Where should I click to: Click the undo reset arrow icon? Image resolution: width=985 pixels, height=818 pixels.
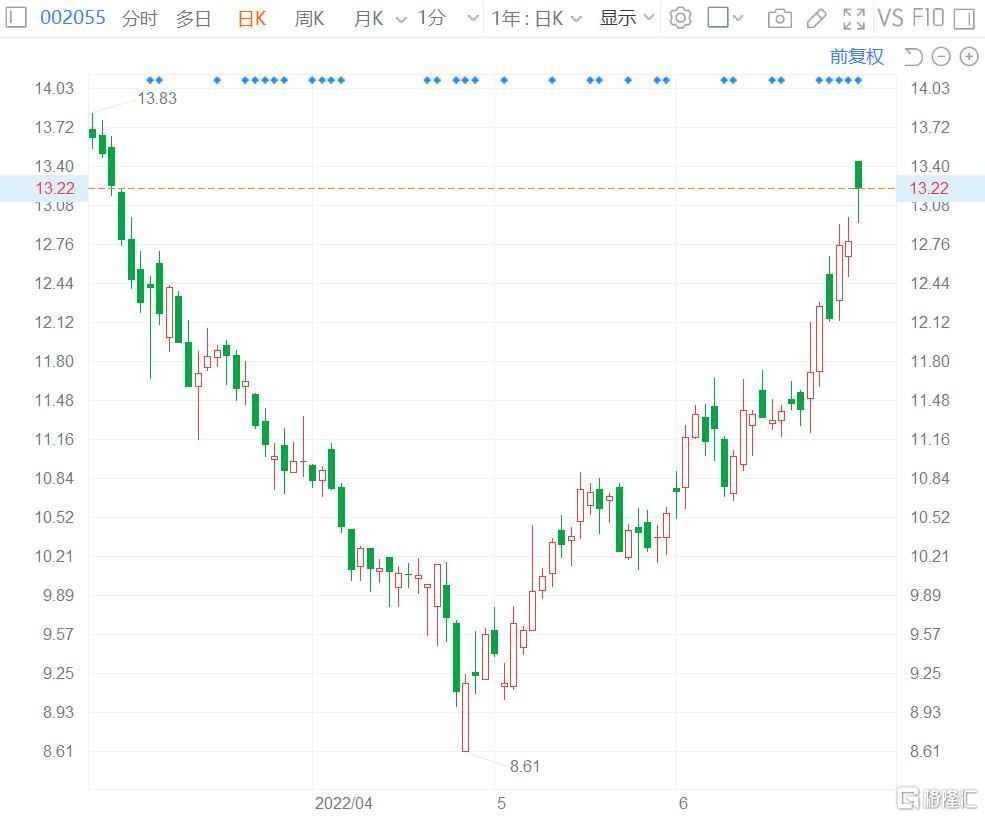click(x=913, y=57)
